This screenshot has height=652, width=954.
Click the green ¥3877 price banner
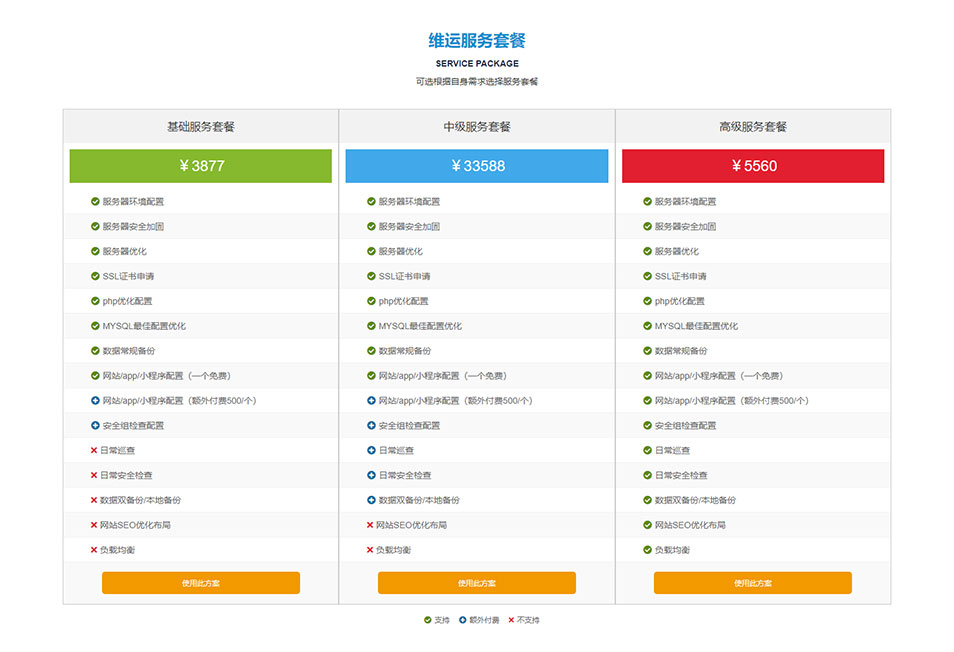(x=200, y=166)
